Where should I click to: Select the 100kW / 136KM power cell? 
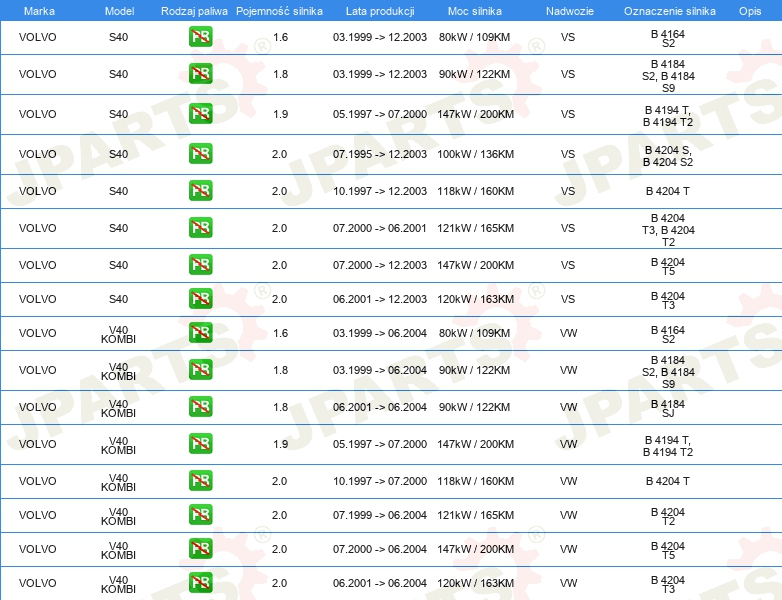pos(475,154)
